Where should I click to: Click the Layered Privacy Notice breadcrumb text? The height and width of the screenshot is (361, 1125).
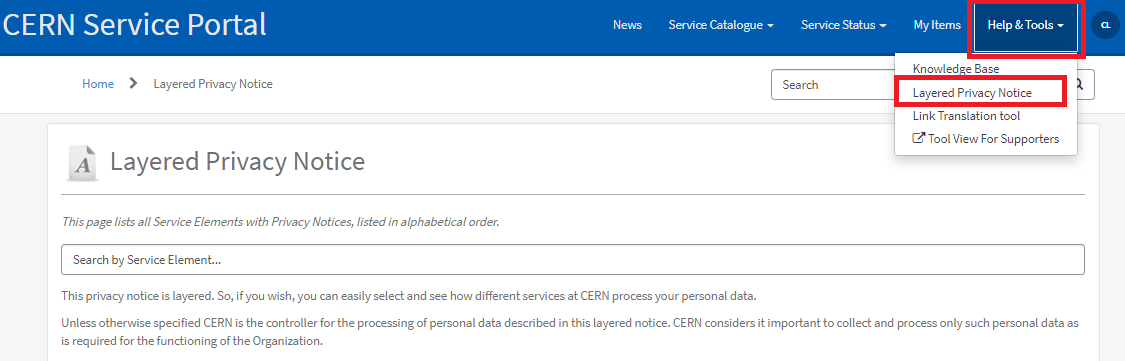[x=213, y=84]
